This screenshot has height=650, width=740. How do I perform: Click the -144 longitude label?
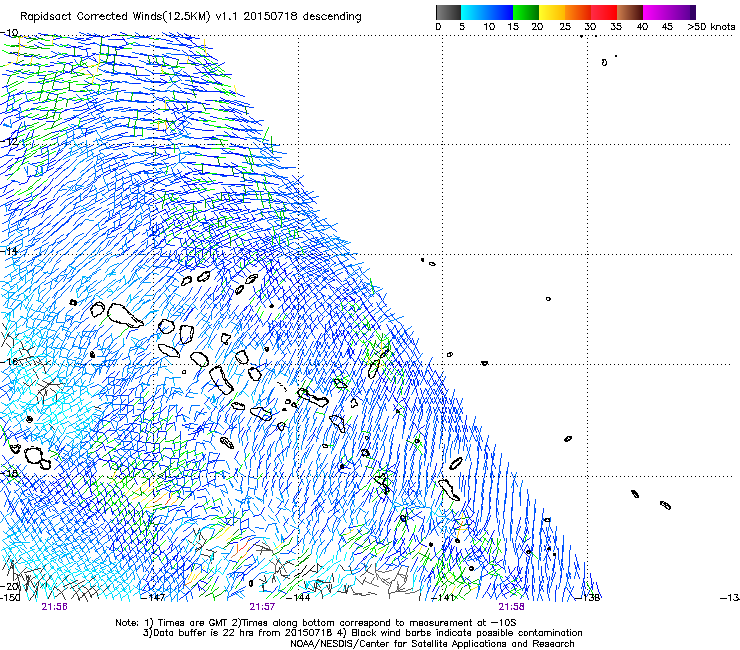[298, 597]
